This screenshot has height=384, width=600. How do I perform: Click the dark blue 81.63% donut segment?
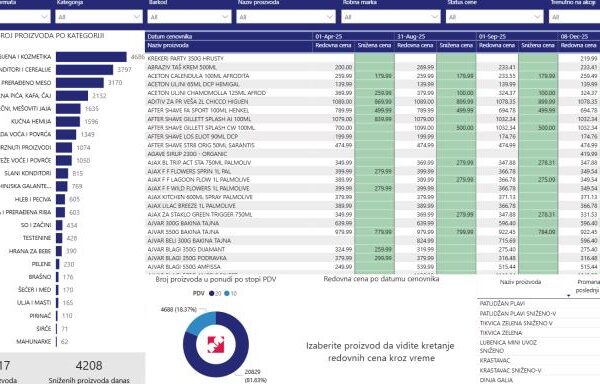click(230, 360)
